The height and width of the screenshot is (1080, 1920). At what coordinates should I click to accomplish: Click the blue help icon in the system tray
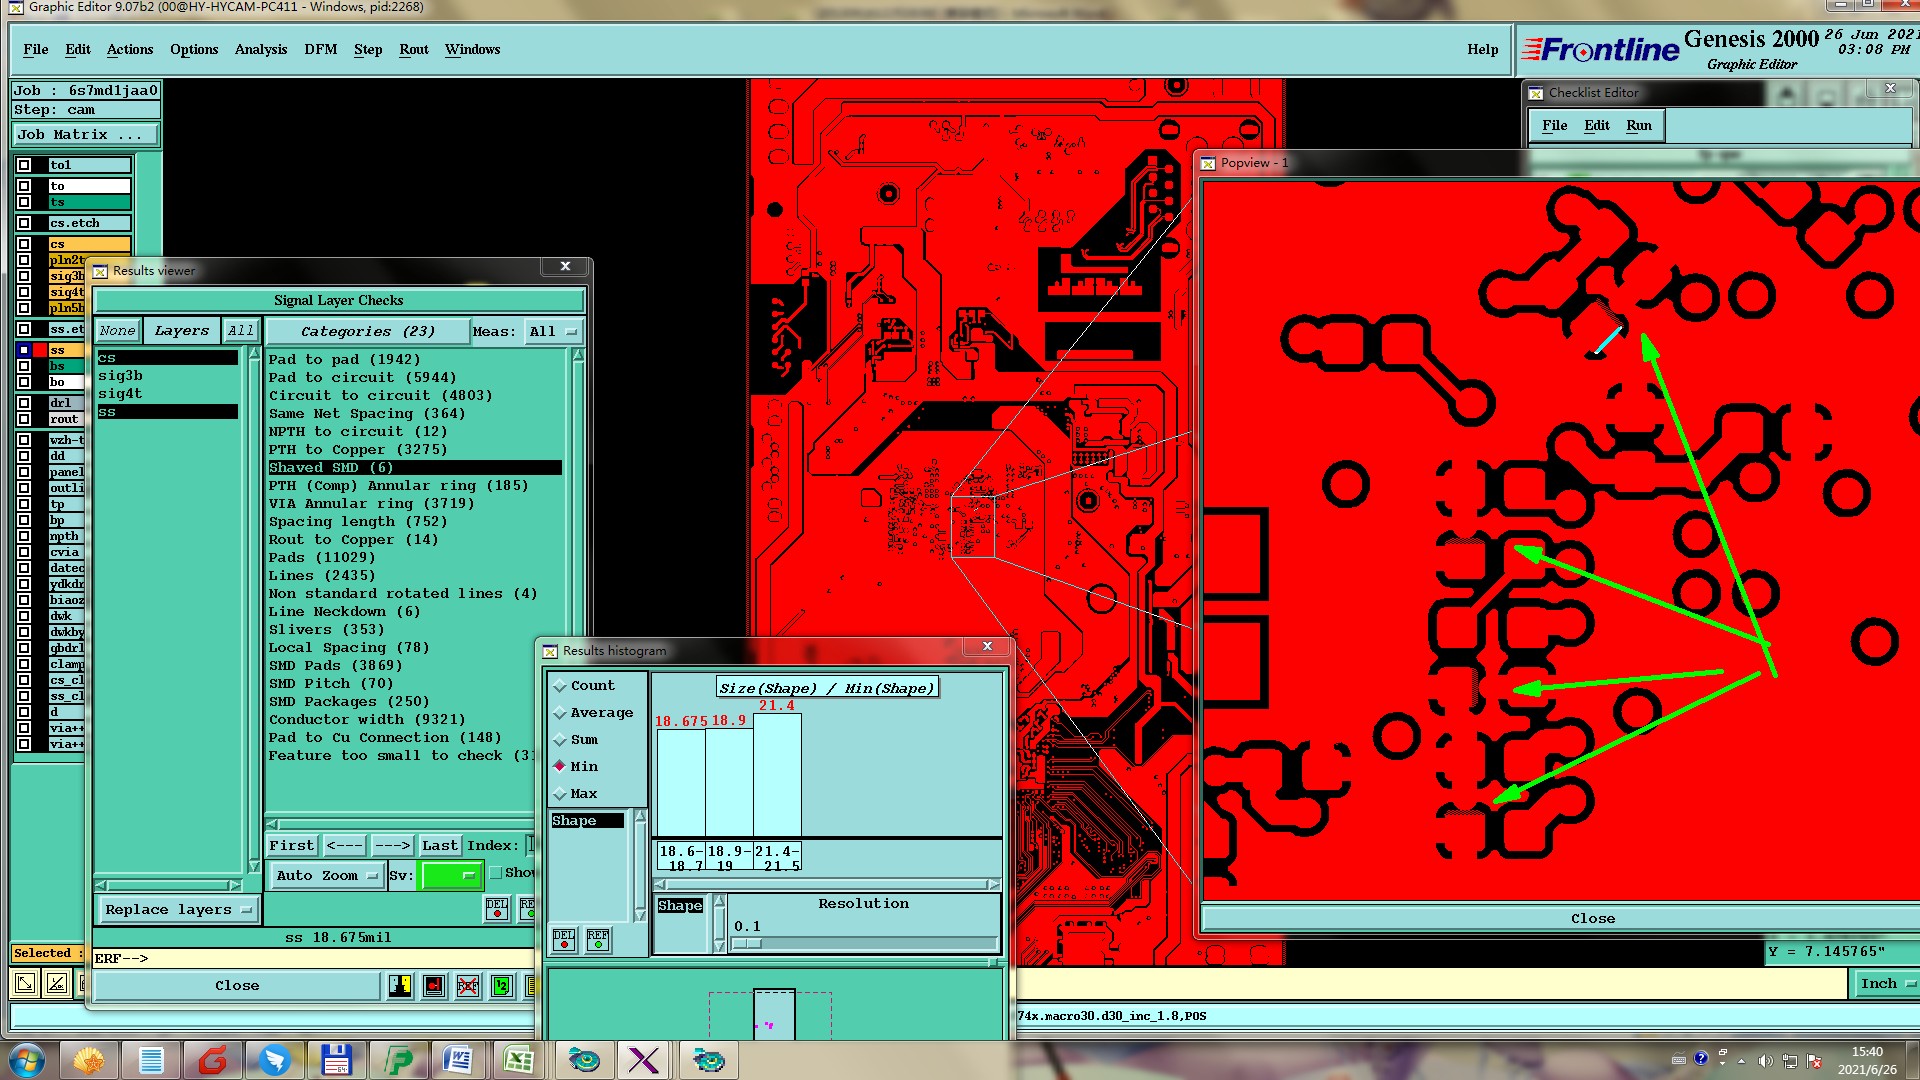(x=1701, y=1058)
